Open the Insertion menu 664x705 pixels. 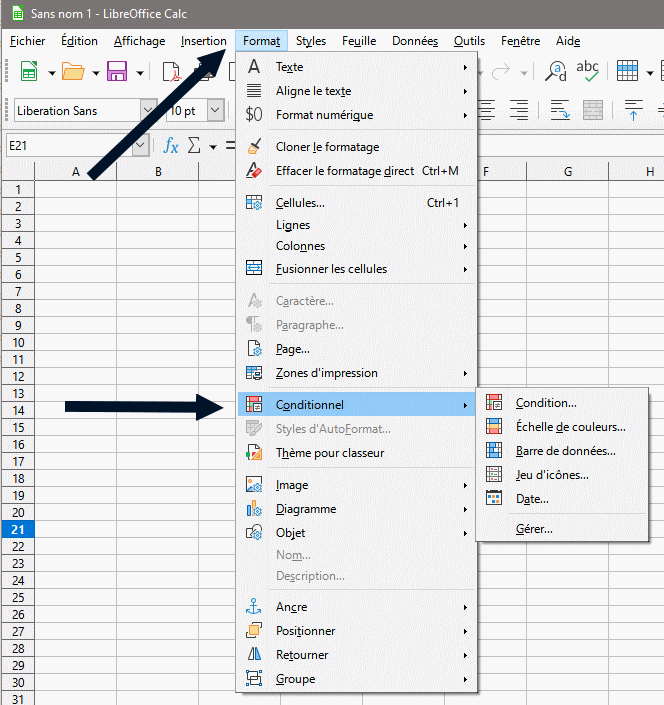[x=203, y=41]
